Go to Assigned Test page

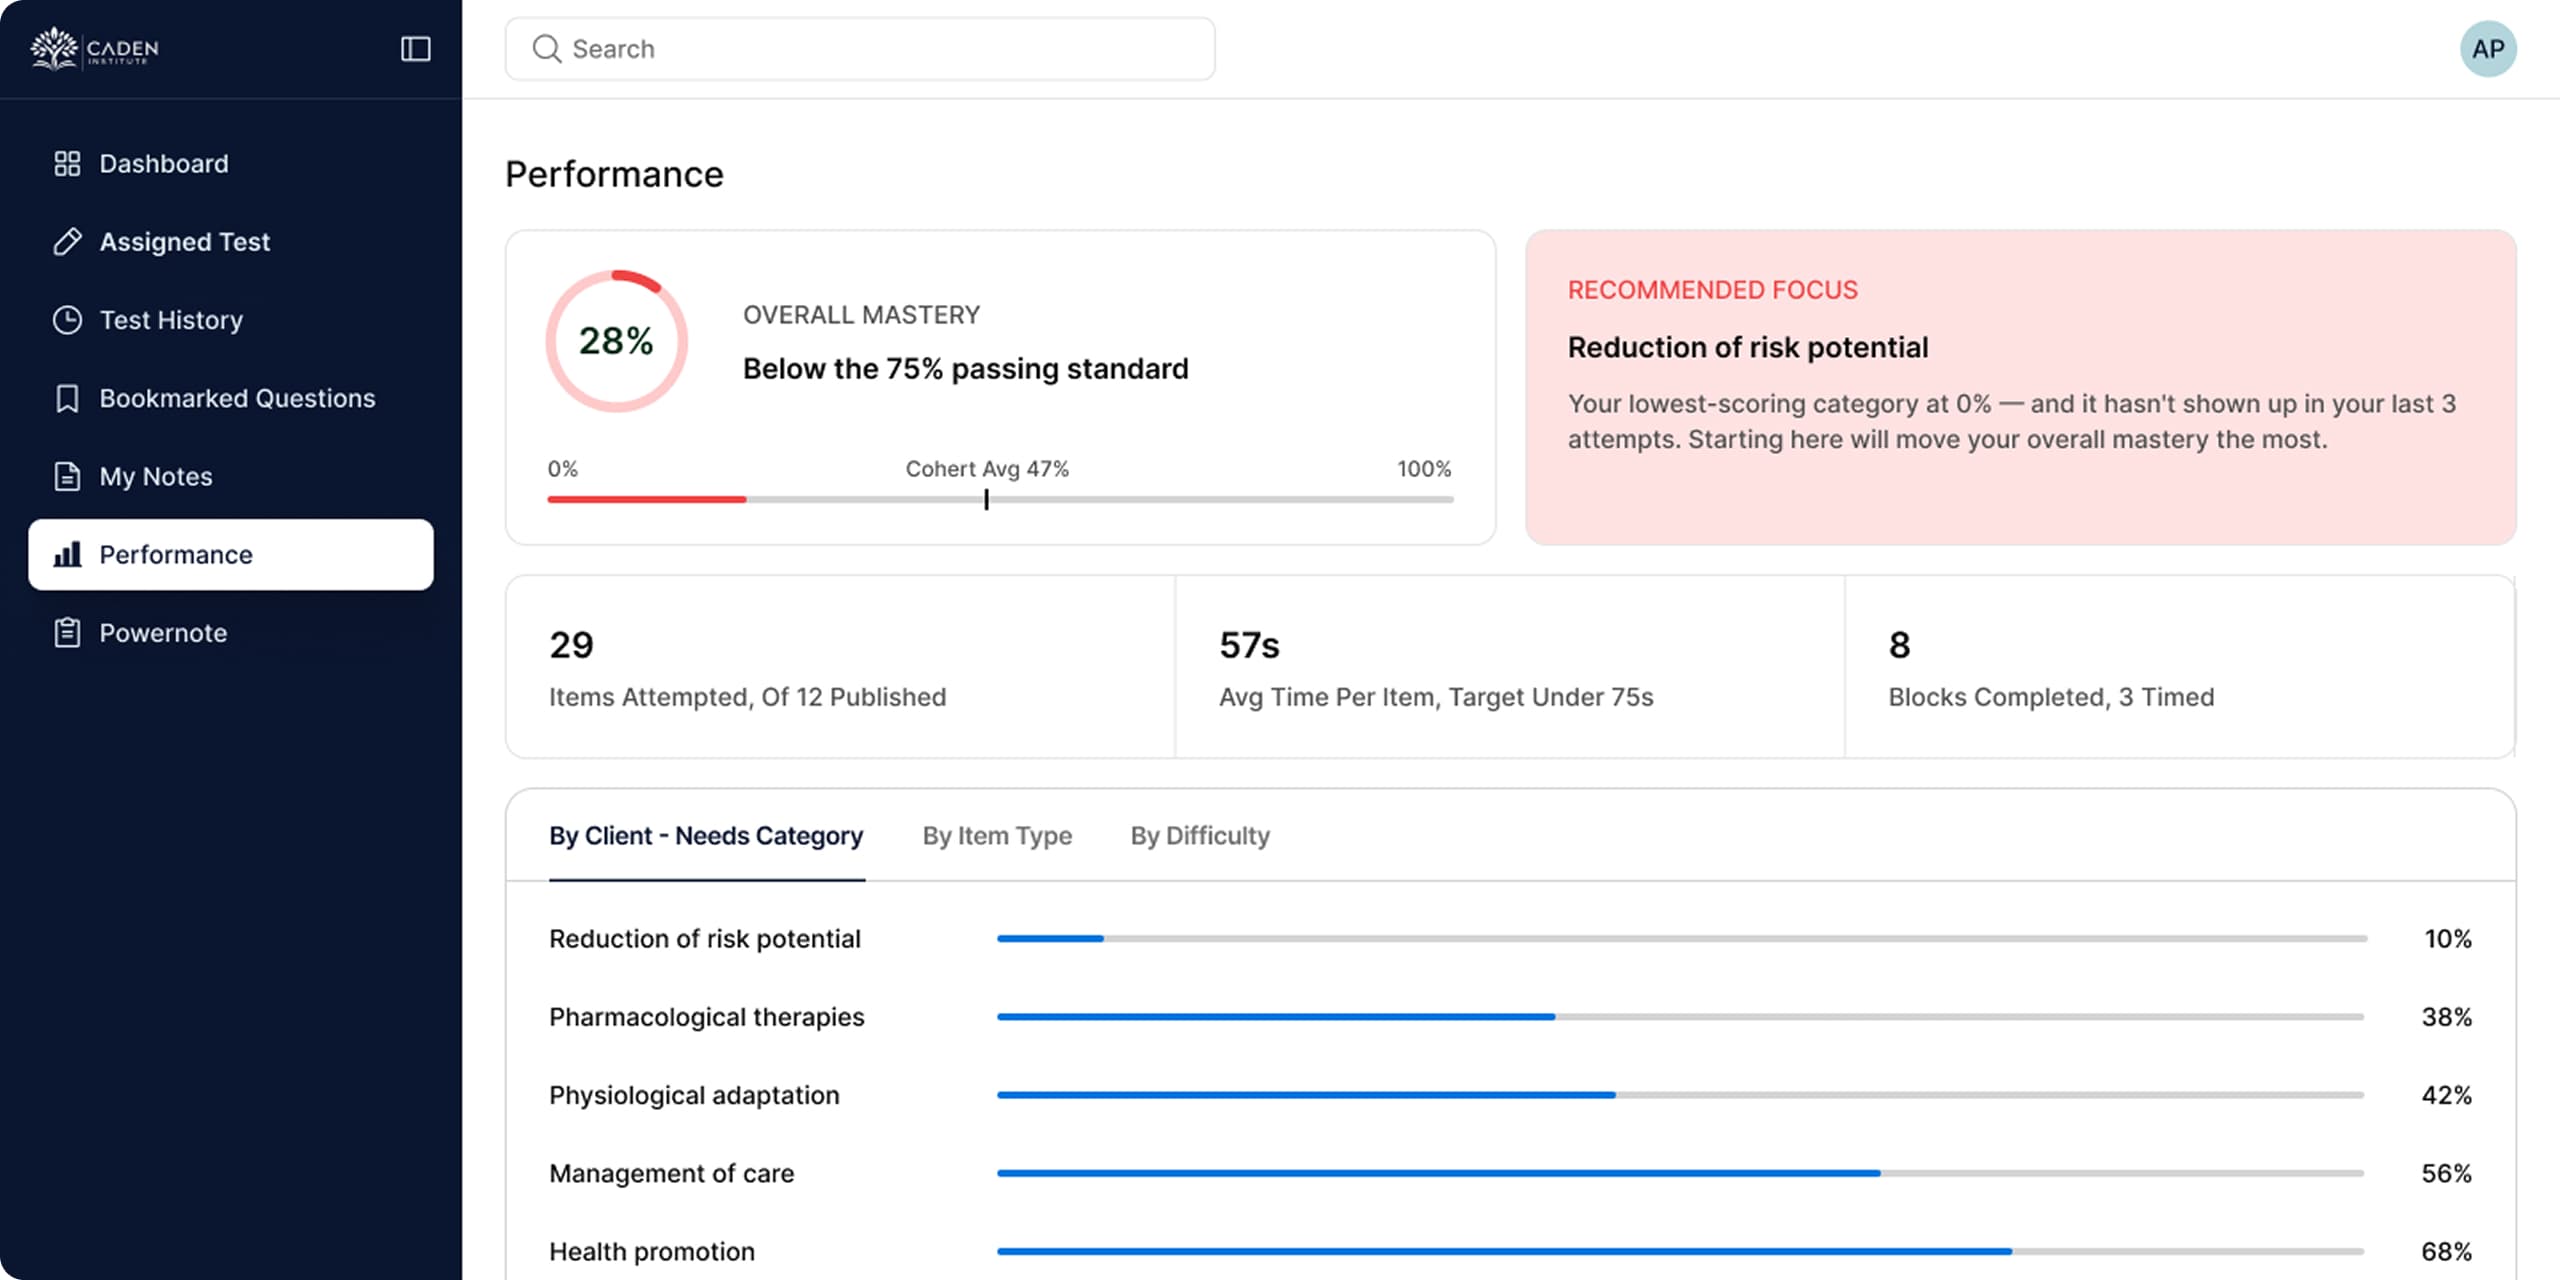click(231, 242)
